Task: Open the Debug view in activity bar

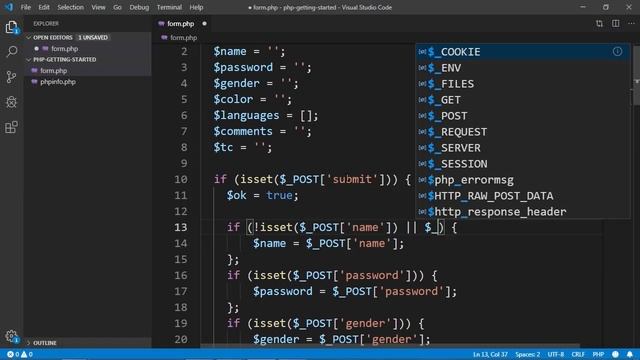Action: tap(11, 102)
